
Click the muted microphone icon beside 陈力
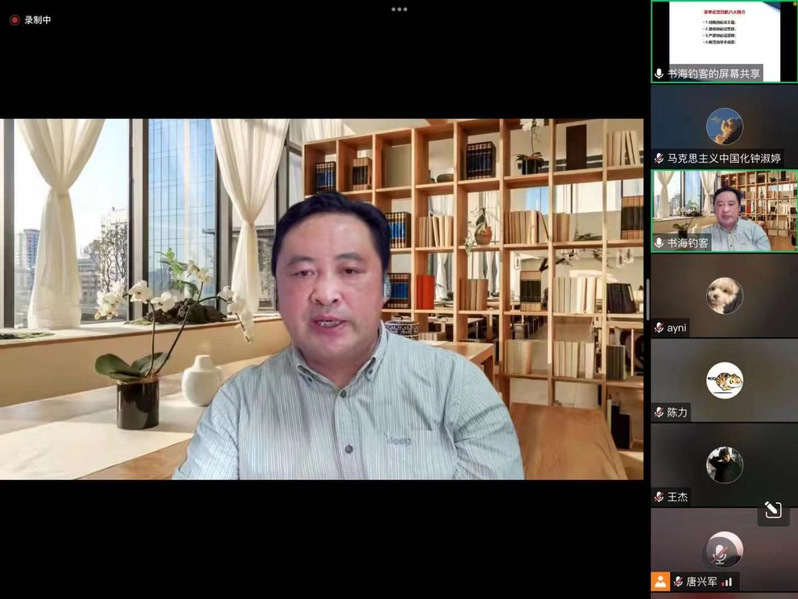659,412
